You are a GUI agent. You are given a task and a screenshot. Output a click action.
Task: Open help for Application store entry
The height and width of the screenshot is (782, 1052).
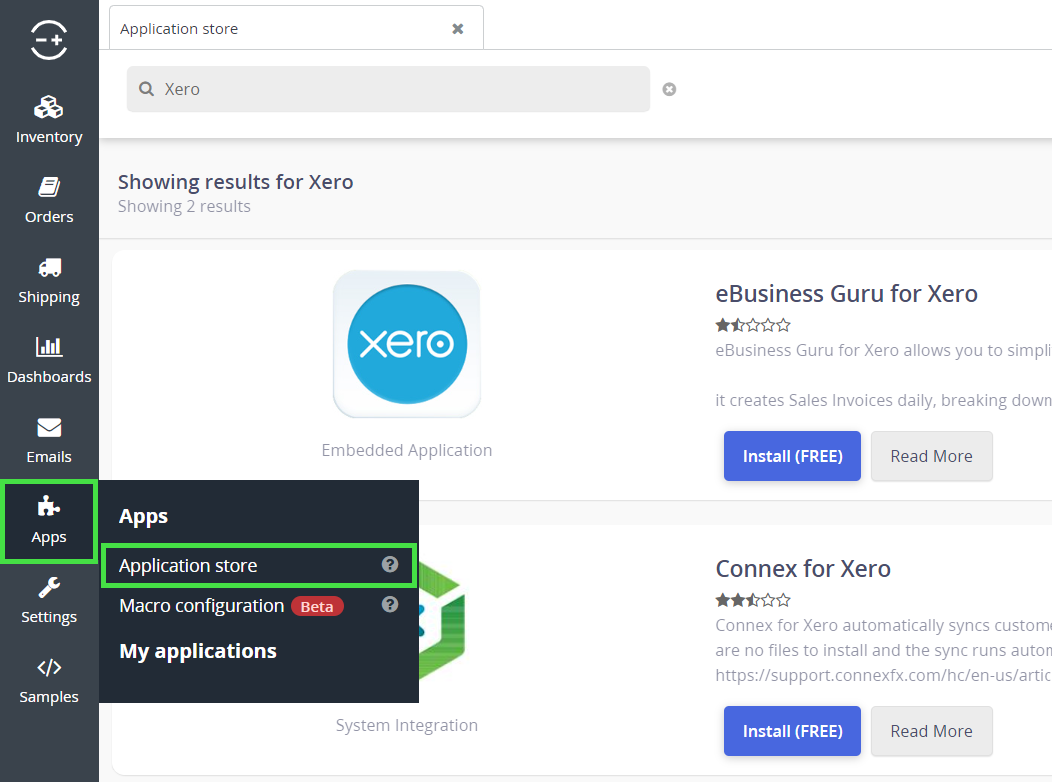tap(390, 565)
